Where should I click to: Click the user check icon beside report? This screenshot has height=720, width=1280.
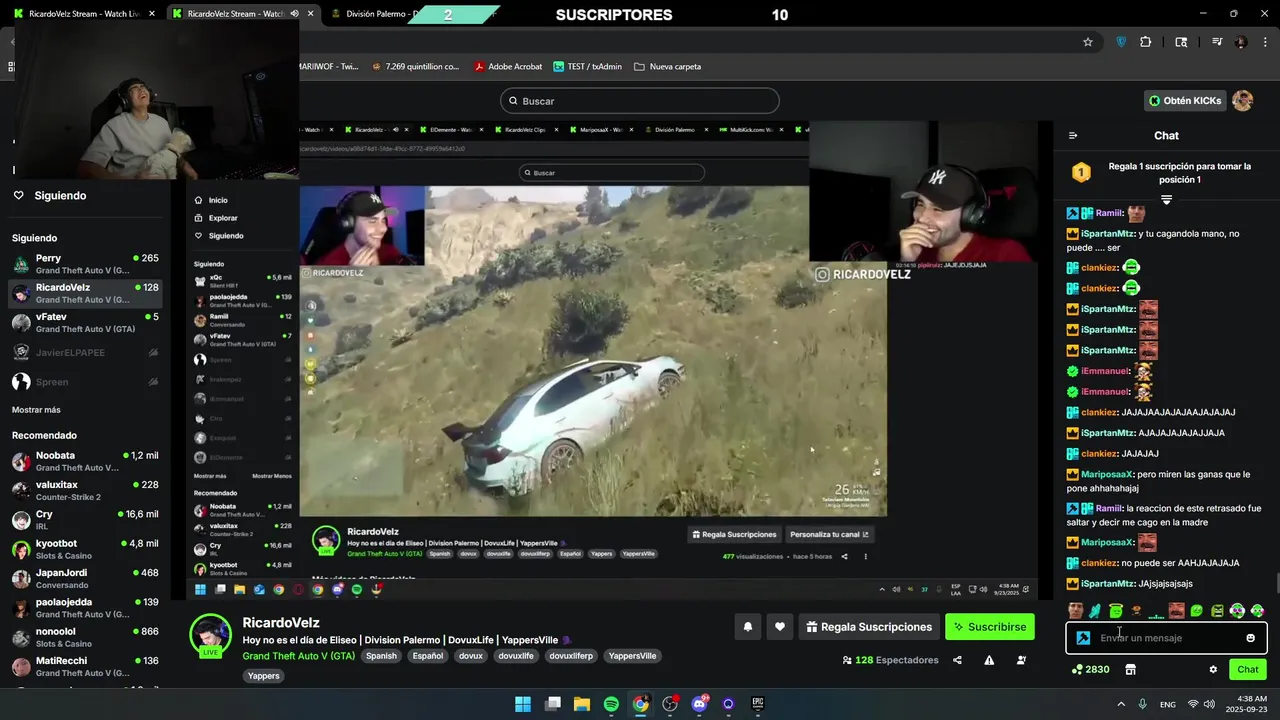(1021, 660)
